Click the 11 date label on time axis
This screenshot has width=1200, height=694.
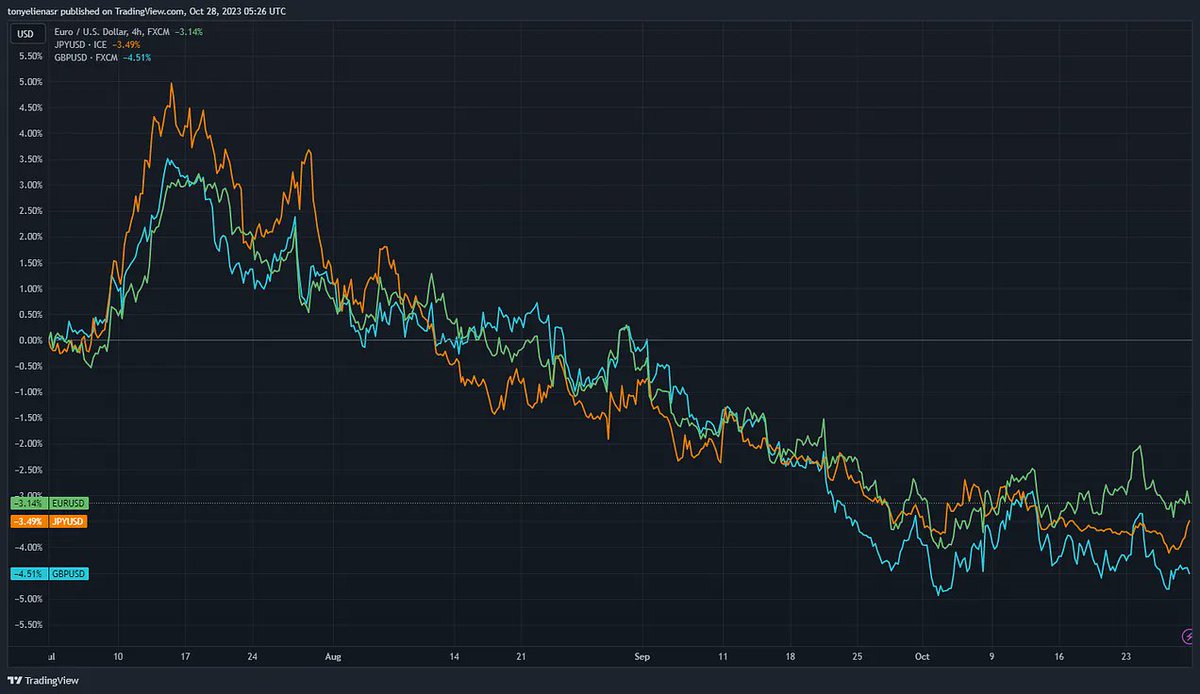[x=723, y=657]
